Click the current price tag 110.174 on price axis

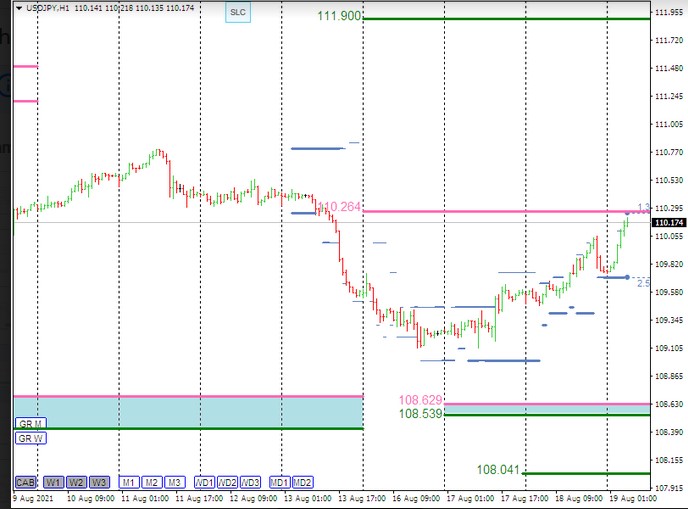(x=667, y=222)
